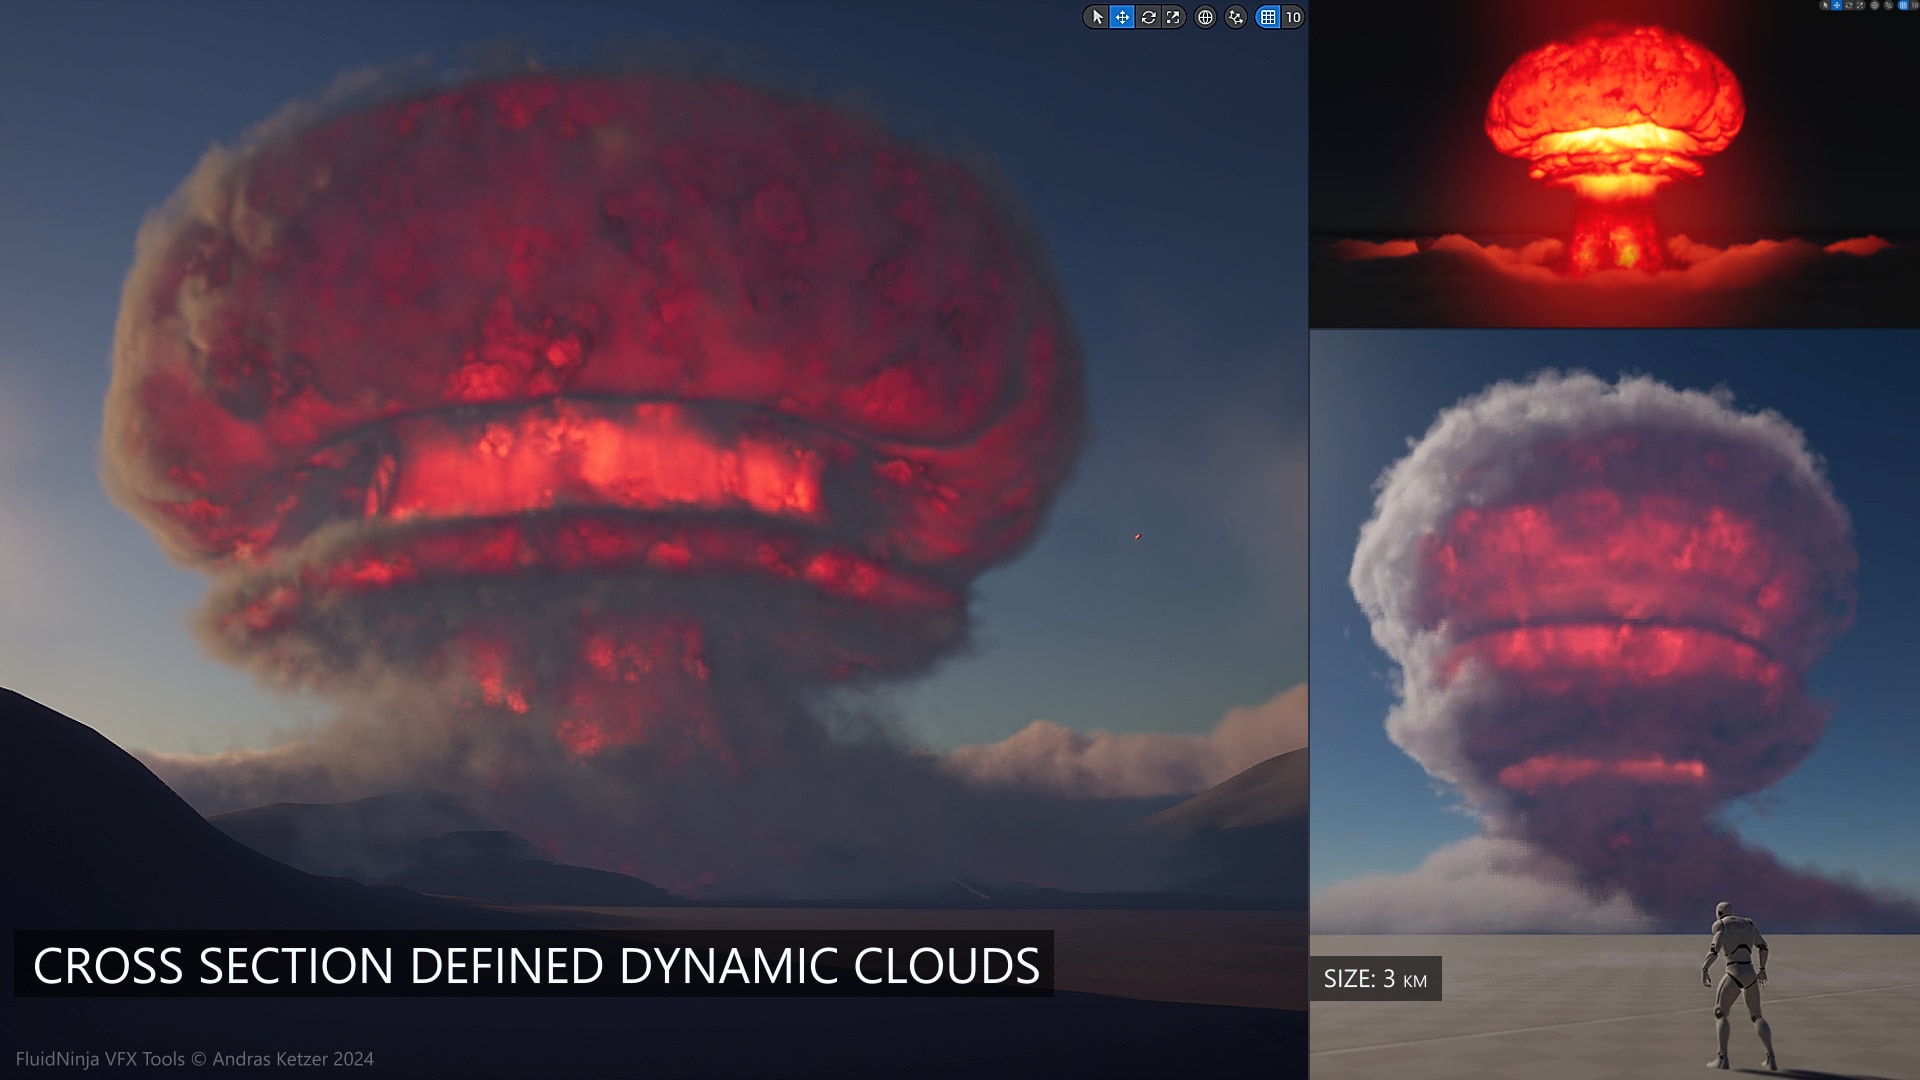Activate the Move (translate) transform tool
The height and width of the screenshot is (1080, 1920).
tap(1122, 17)
